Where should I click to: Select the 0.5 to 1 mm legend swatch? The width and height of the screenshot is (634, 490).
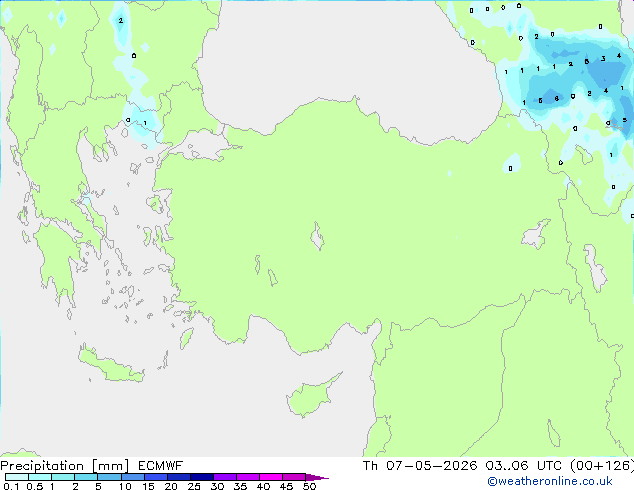40,477
